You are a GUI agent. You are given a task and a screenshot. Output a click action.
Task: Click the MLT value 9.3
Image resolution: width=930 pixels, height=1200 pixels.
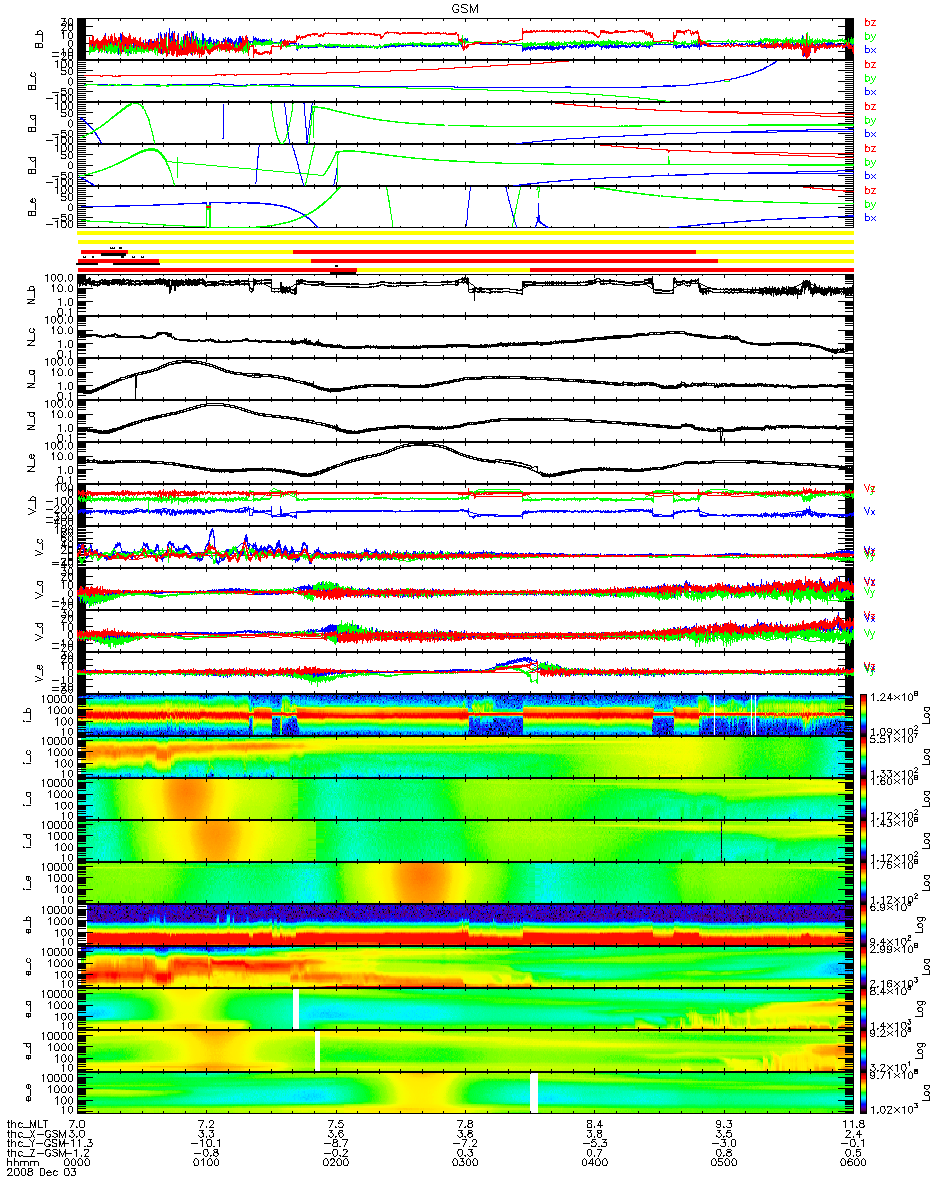(x=724, y=1124)
